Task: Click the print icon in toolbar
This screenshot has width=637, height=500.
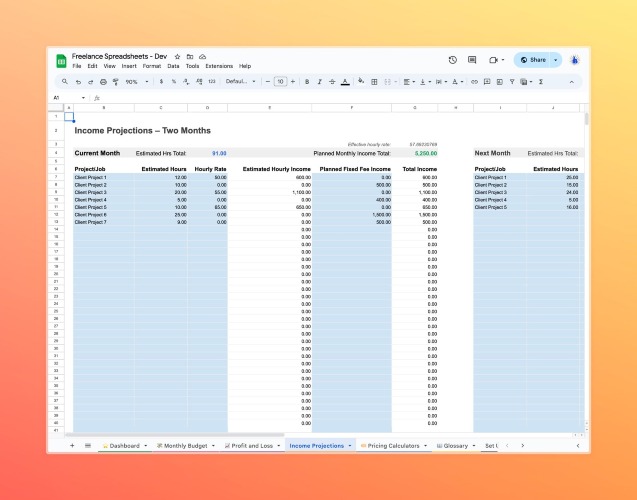Action: pos(103,82)
